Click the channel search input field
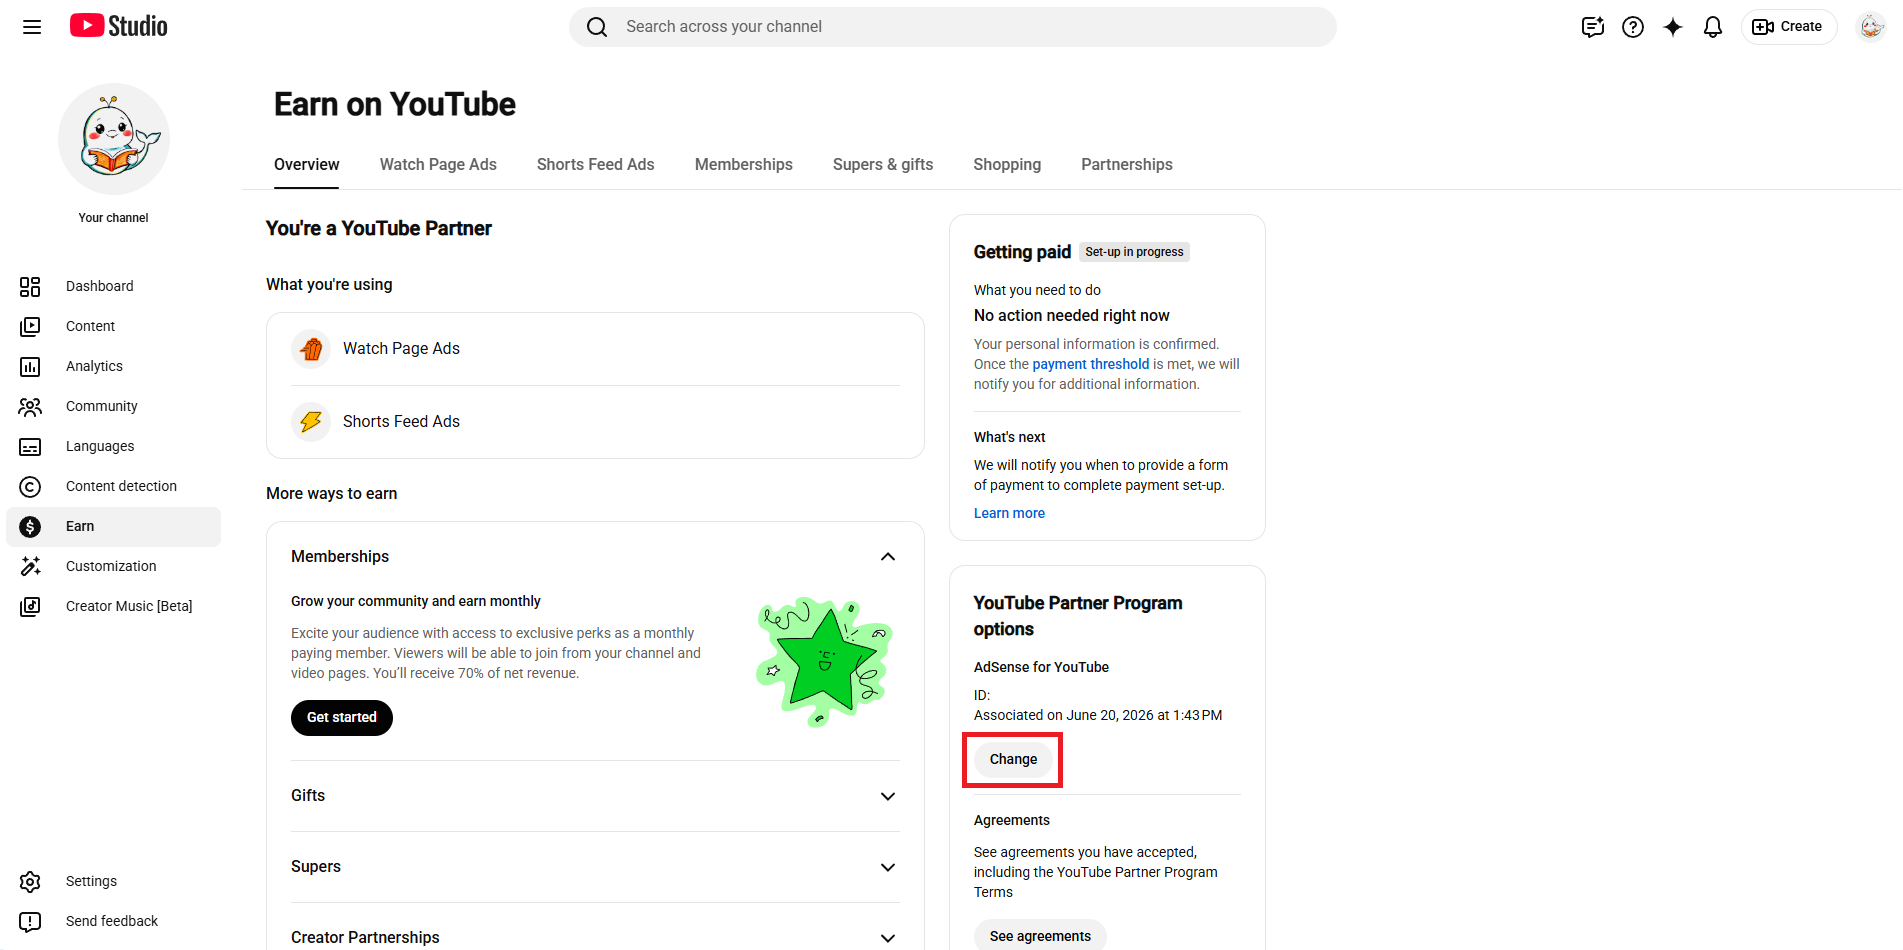 (x=953, y=27)
